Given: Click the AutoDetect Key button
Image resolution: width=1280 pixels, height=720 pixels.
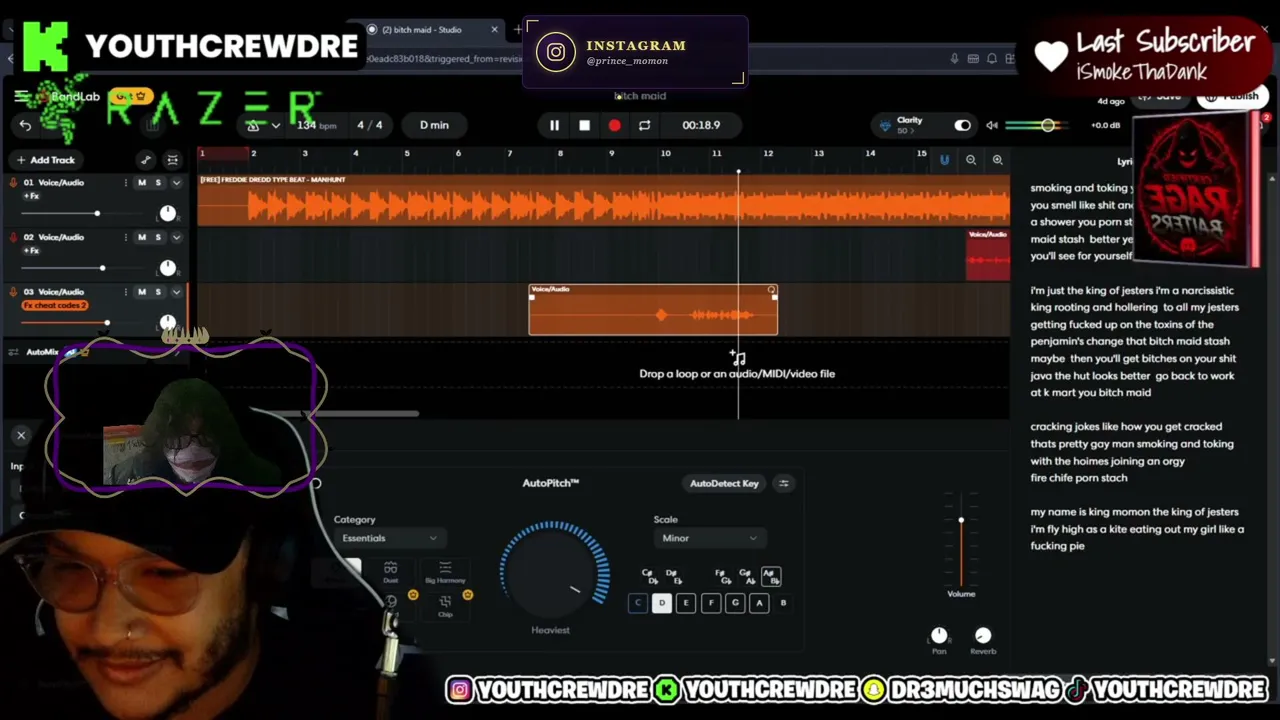Looking at the screenshot, I should click(x=724, y=484).
